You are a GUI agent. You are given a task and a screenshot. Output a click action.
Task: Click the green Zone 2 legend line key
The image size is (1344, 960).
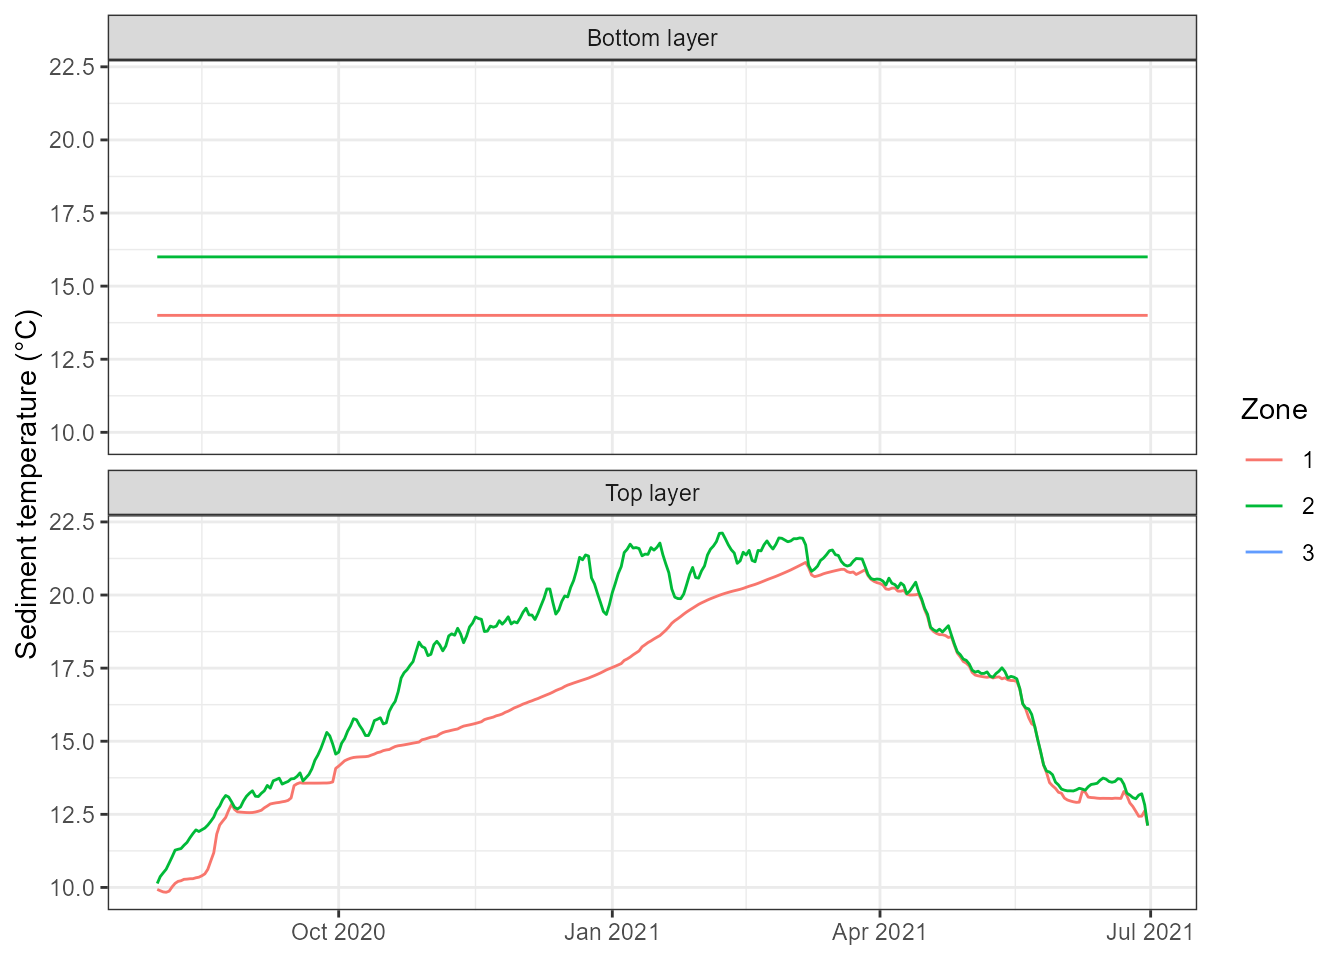(x=1264, y=506)
